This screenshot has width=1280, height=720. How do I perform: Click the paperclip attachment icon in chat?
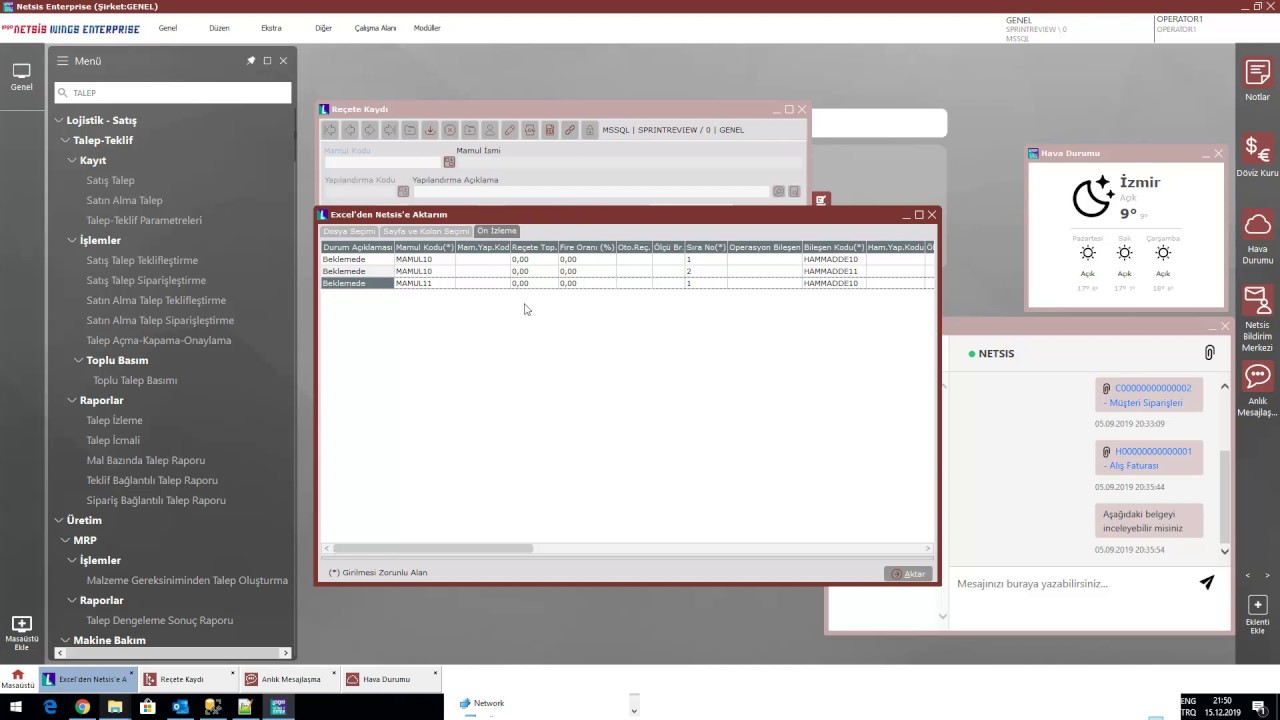pyautogui.click(x=1209, y=353)
